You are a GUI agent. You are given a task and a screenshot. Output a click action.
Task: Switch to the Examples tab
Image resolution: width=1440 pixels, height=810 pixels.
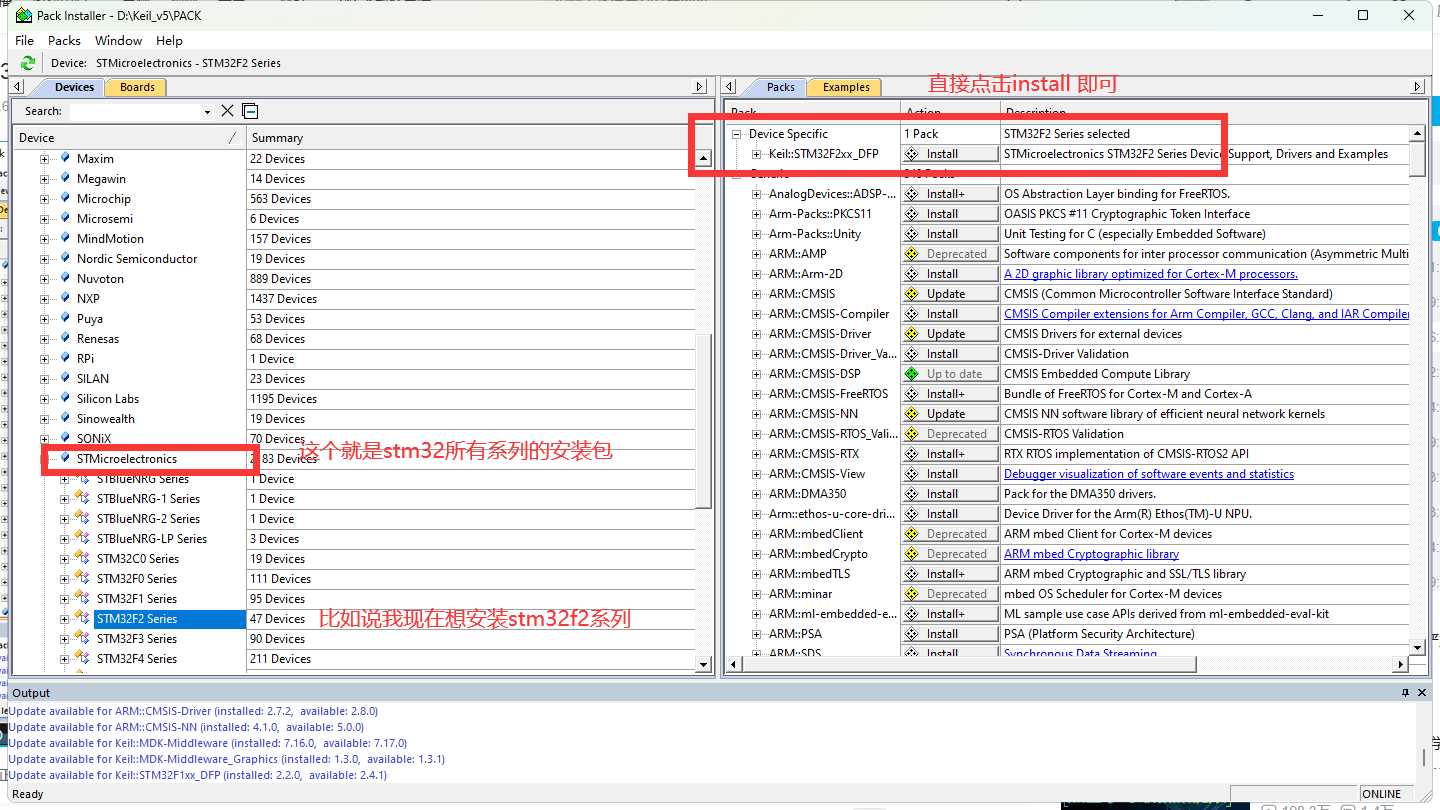click(846, 87)
